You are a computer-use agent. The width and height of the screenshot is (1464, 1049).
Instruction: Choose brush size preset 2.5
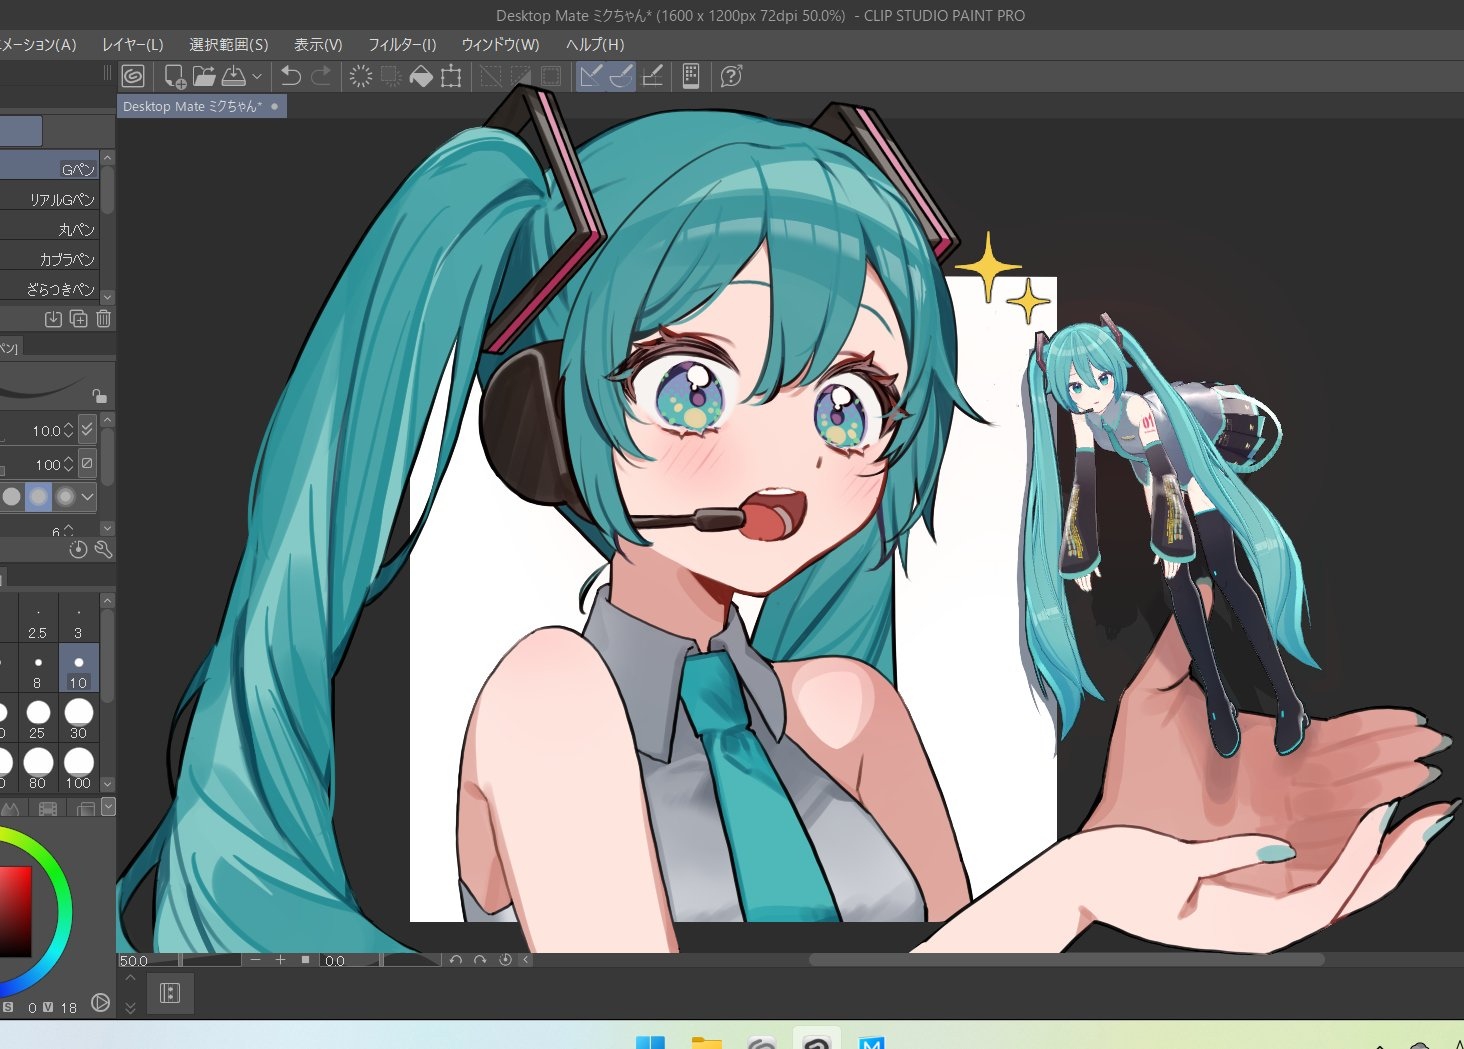click(37, 618)
